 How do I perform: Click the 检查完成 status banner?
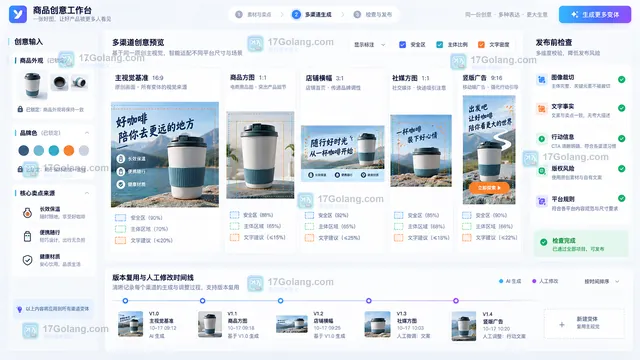click(x=581, y=244)
